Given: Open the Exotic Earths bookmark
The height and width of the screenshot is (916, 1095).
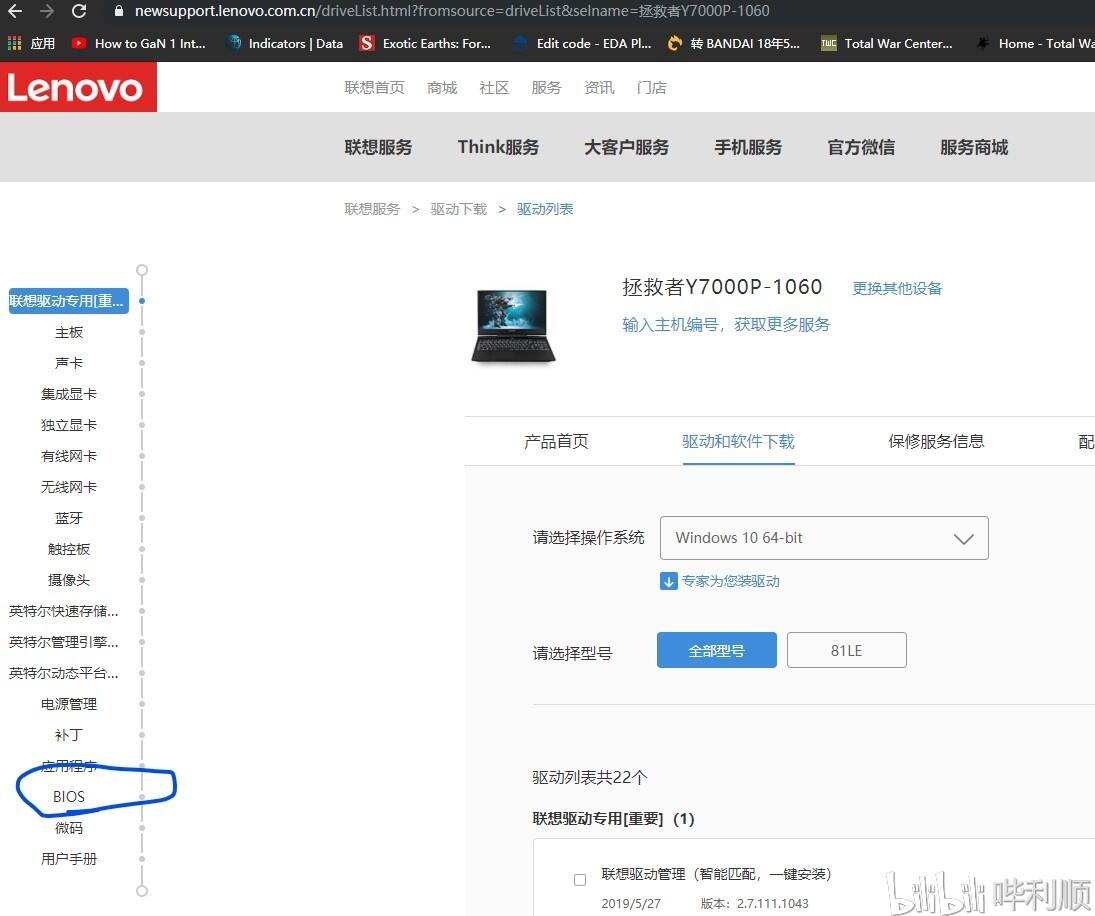Looking at the screenshot, I should [x=425, y=43].
